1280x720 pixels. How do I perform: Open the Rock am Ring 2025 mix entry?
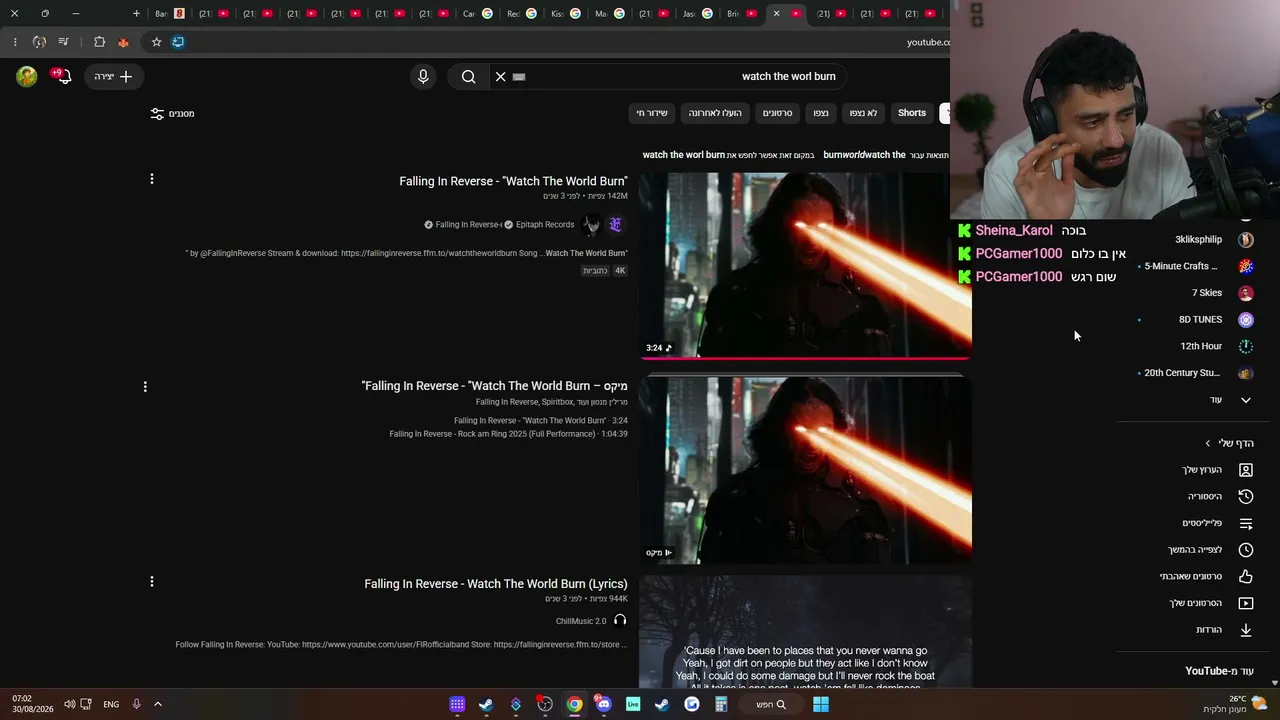click(x=509, y=434)
